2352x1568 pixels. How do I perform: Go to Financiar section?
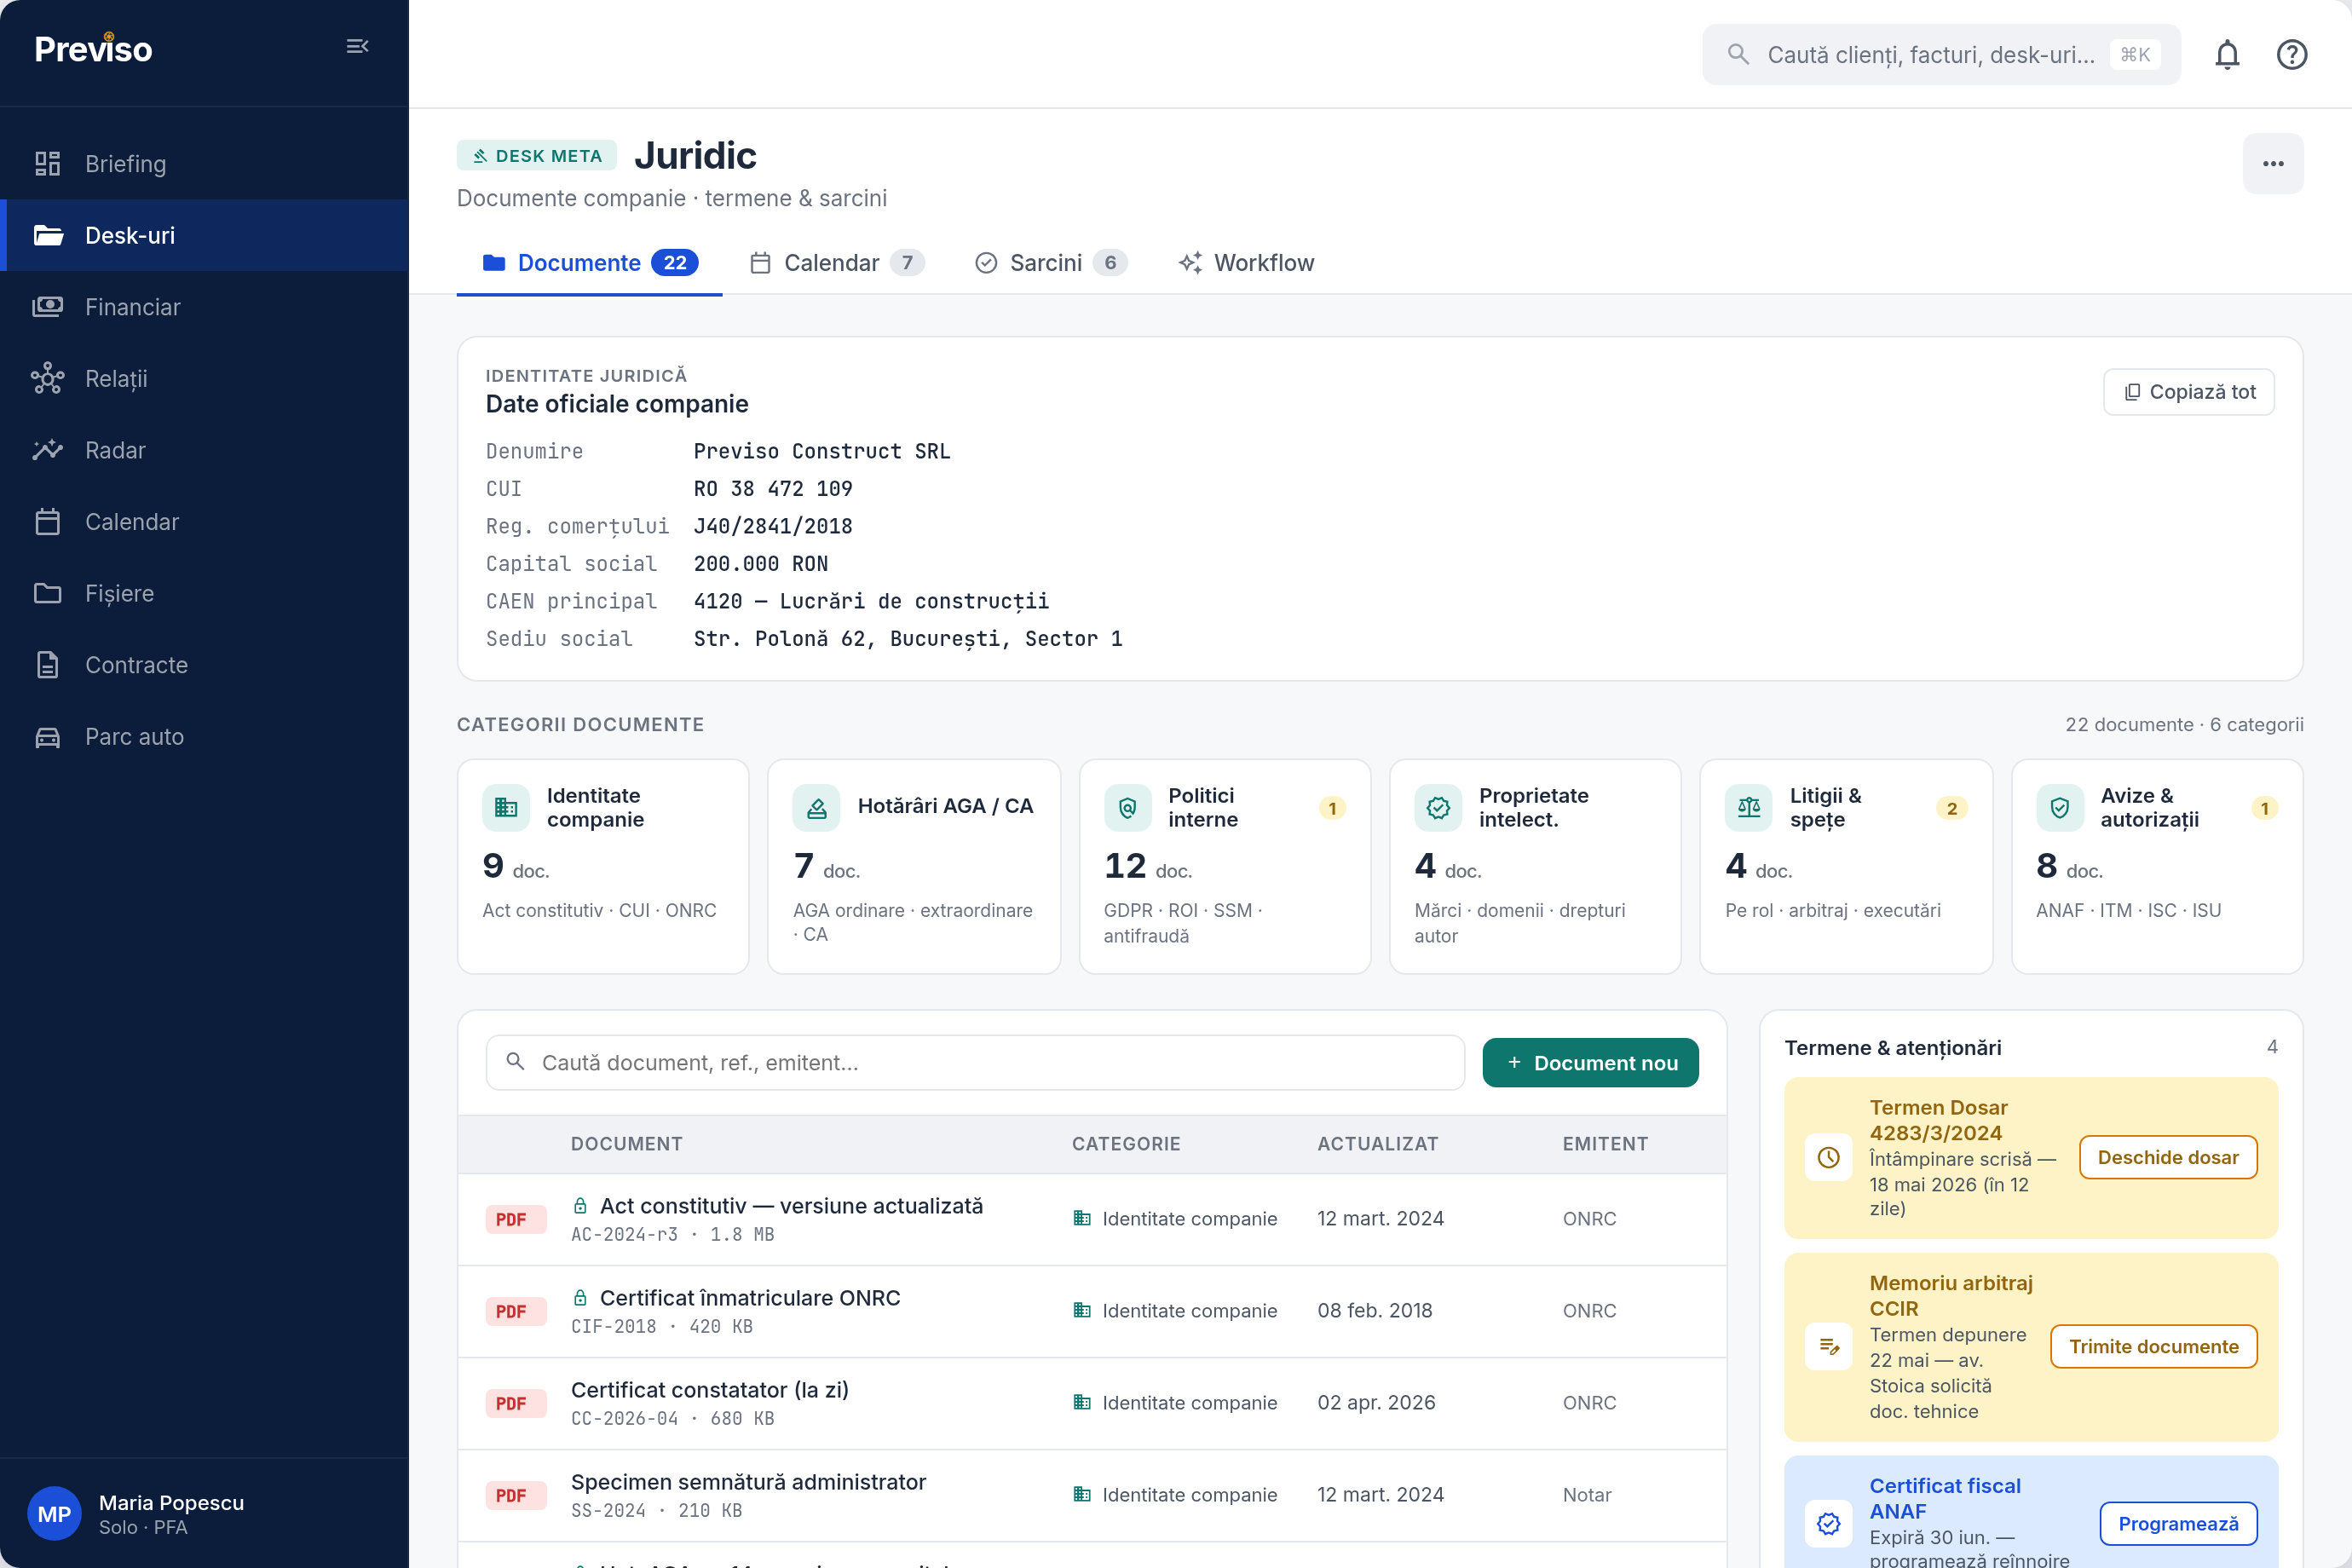pyautogui.click(x=204, y=307)
